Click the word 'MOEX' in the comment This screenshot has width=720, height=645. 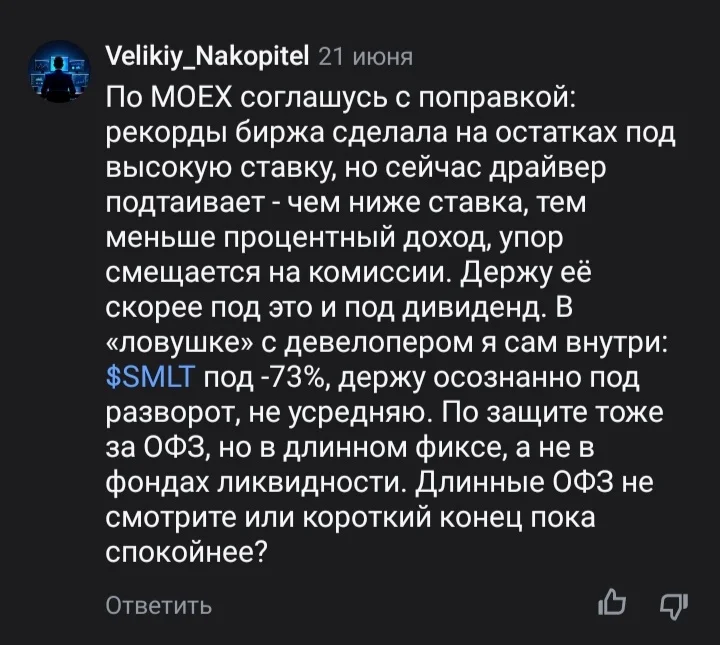[191, 99]
